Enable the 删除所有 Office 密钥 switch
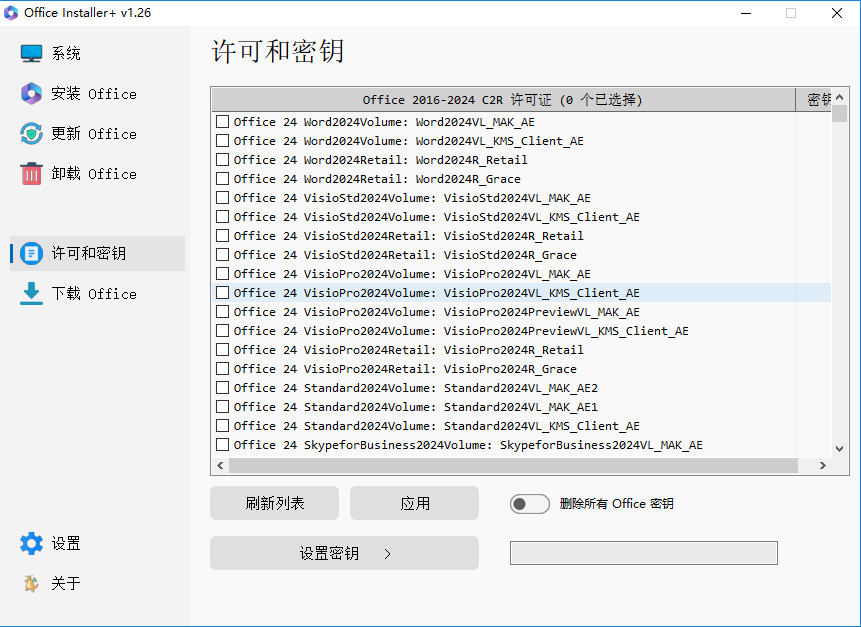 [529, 504]
